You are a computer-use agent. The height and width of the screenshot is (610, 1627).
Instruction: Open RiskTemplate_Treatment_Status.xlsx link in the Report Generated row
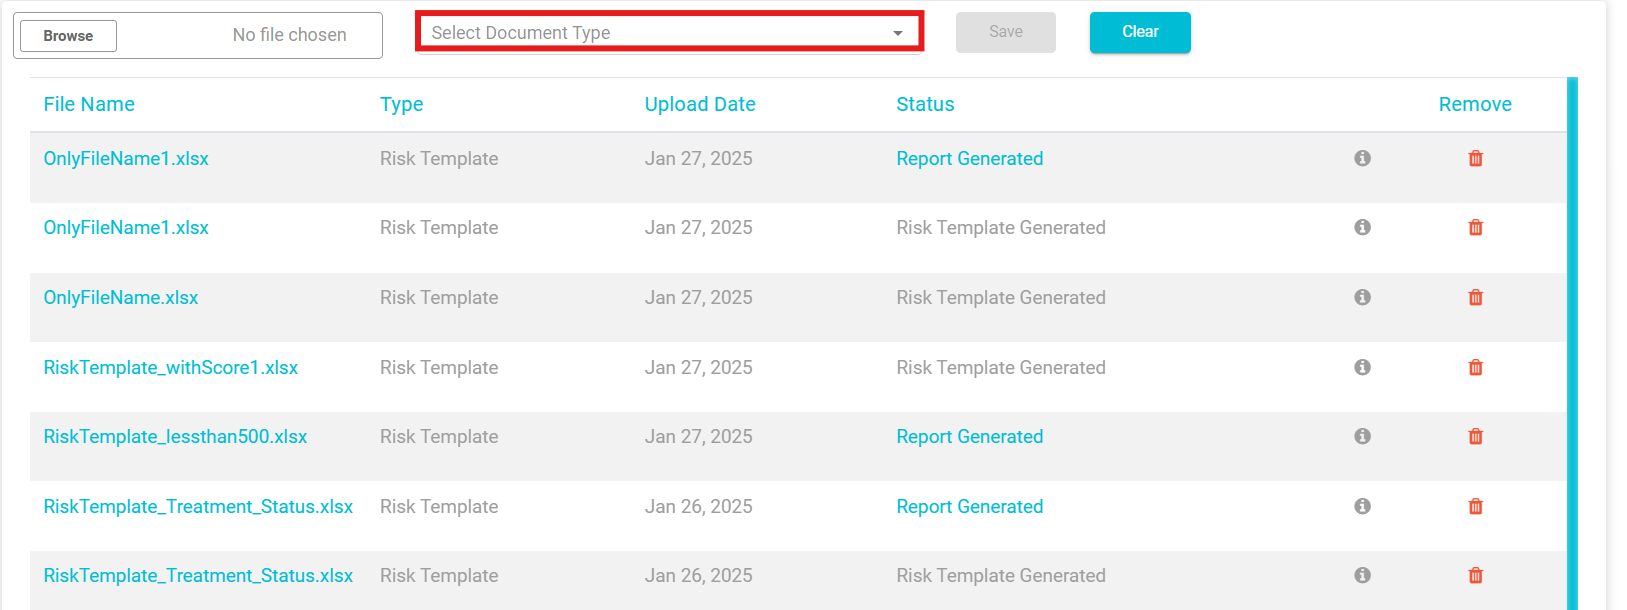click(x=198, y=506)
